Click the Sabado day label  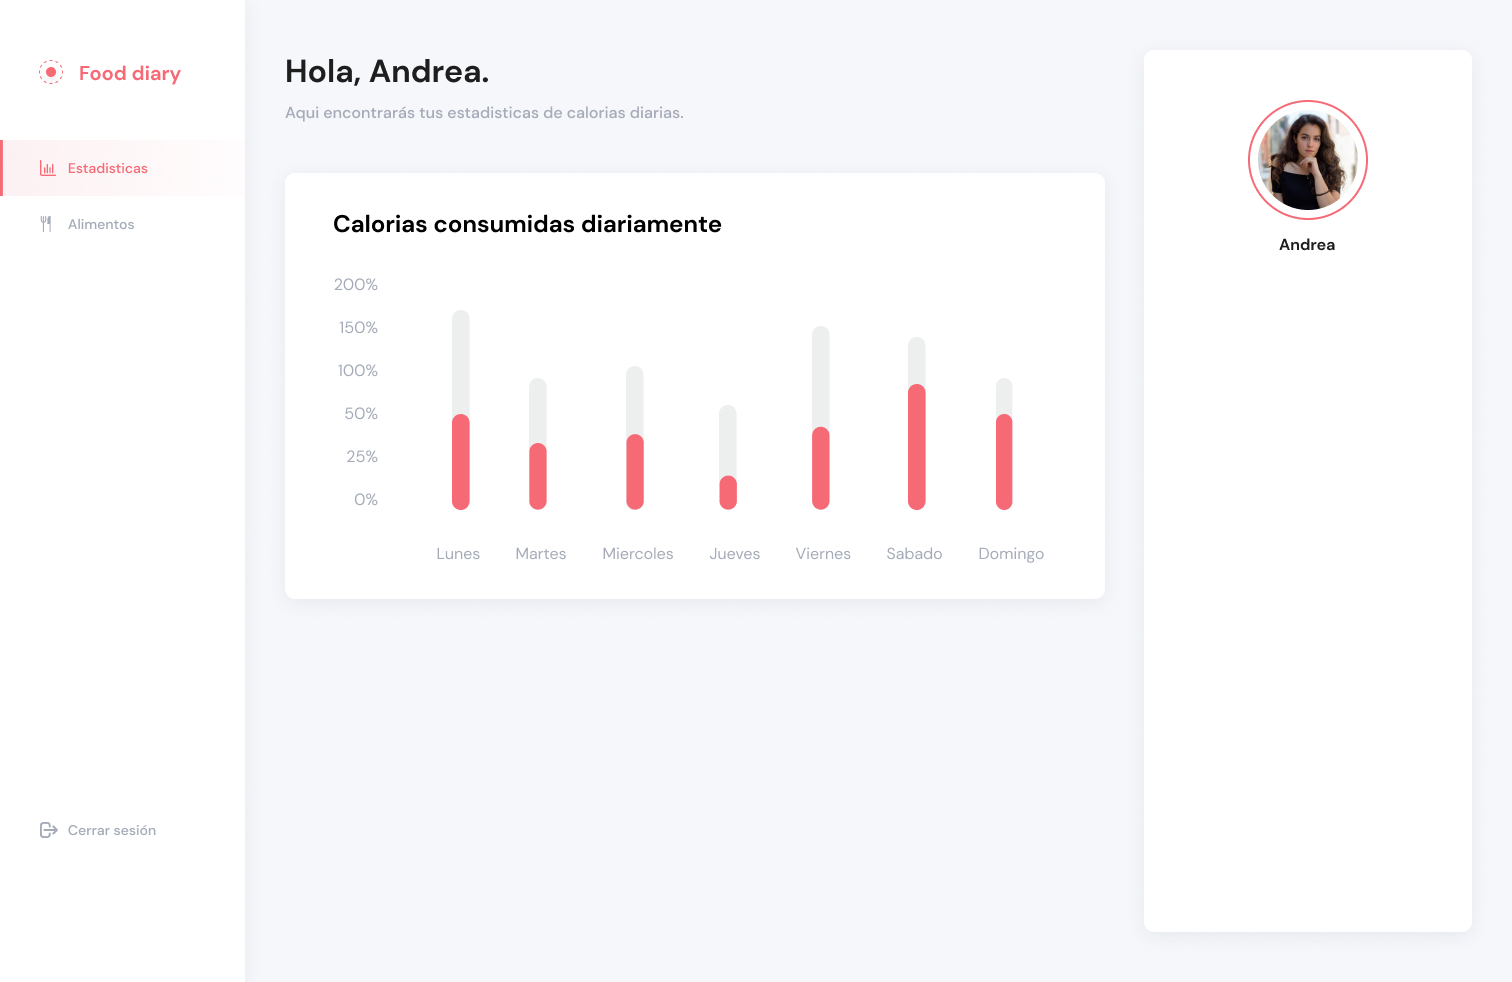pos(914,554)
